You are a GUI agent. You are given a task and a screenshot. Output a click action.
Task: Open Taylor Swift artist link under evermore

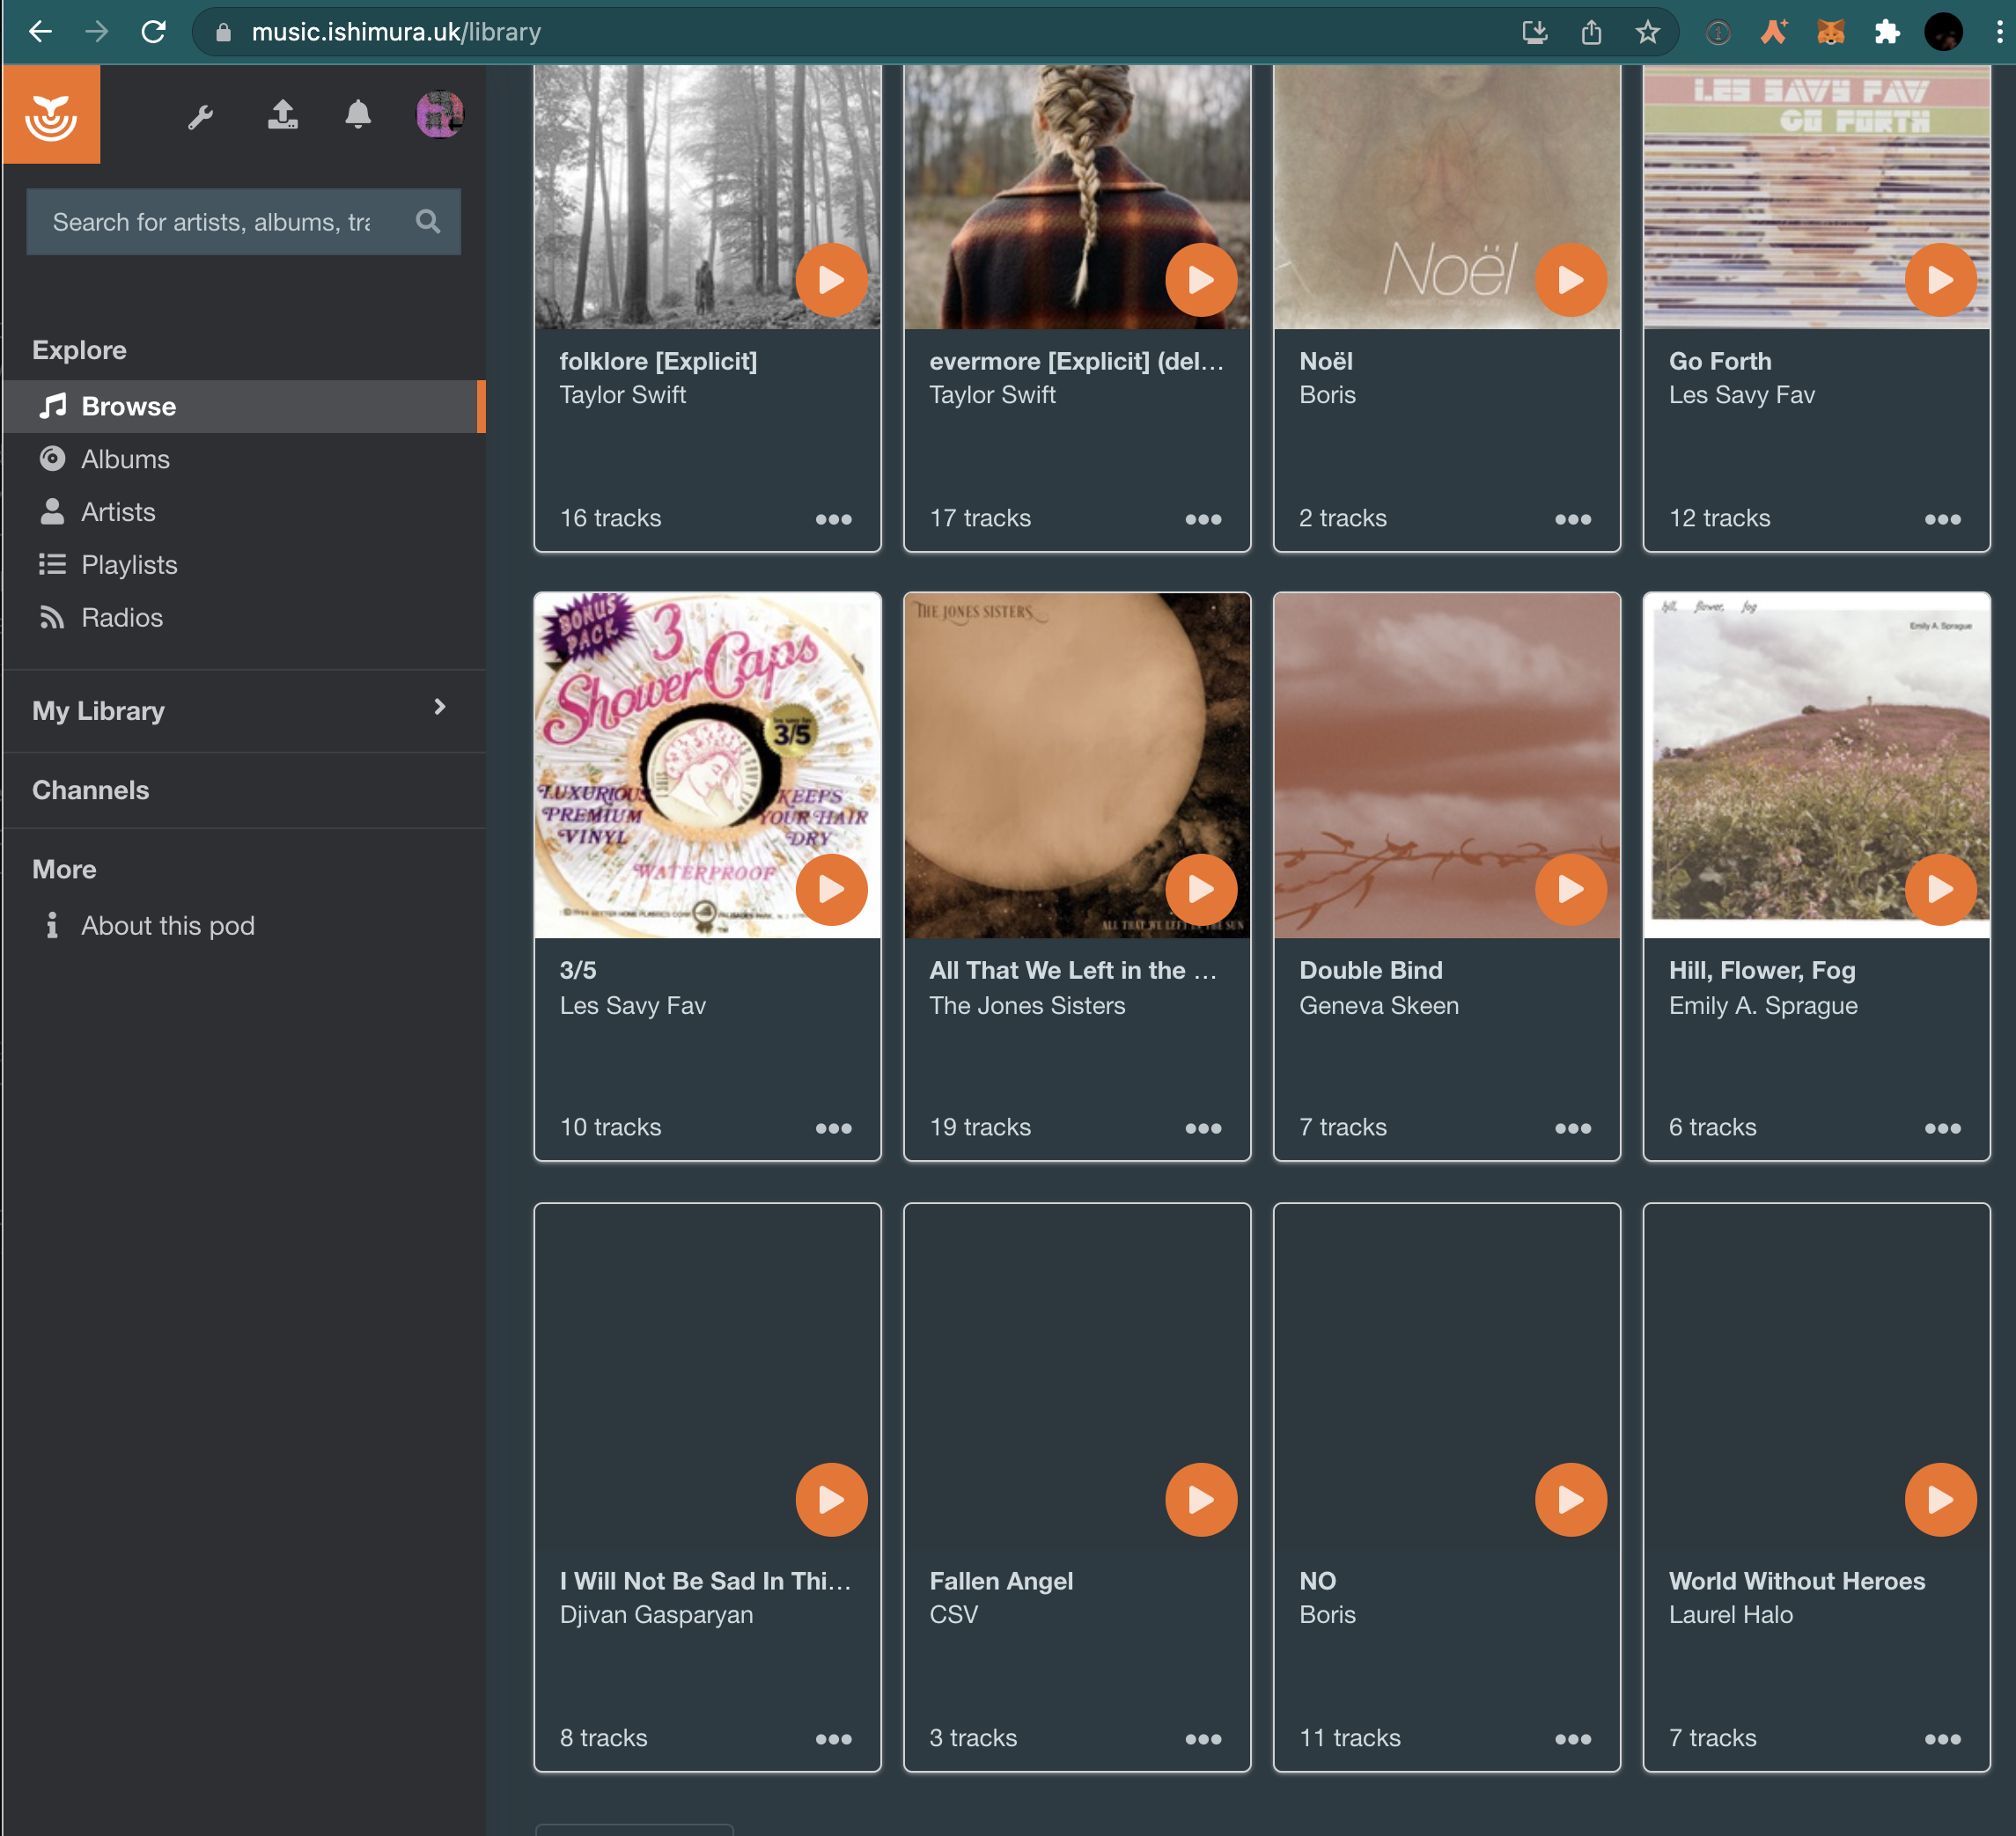click(x=992, y=395)
